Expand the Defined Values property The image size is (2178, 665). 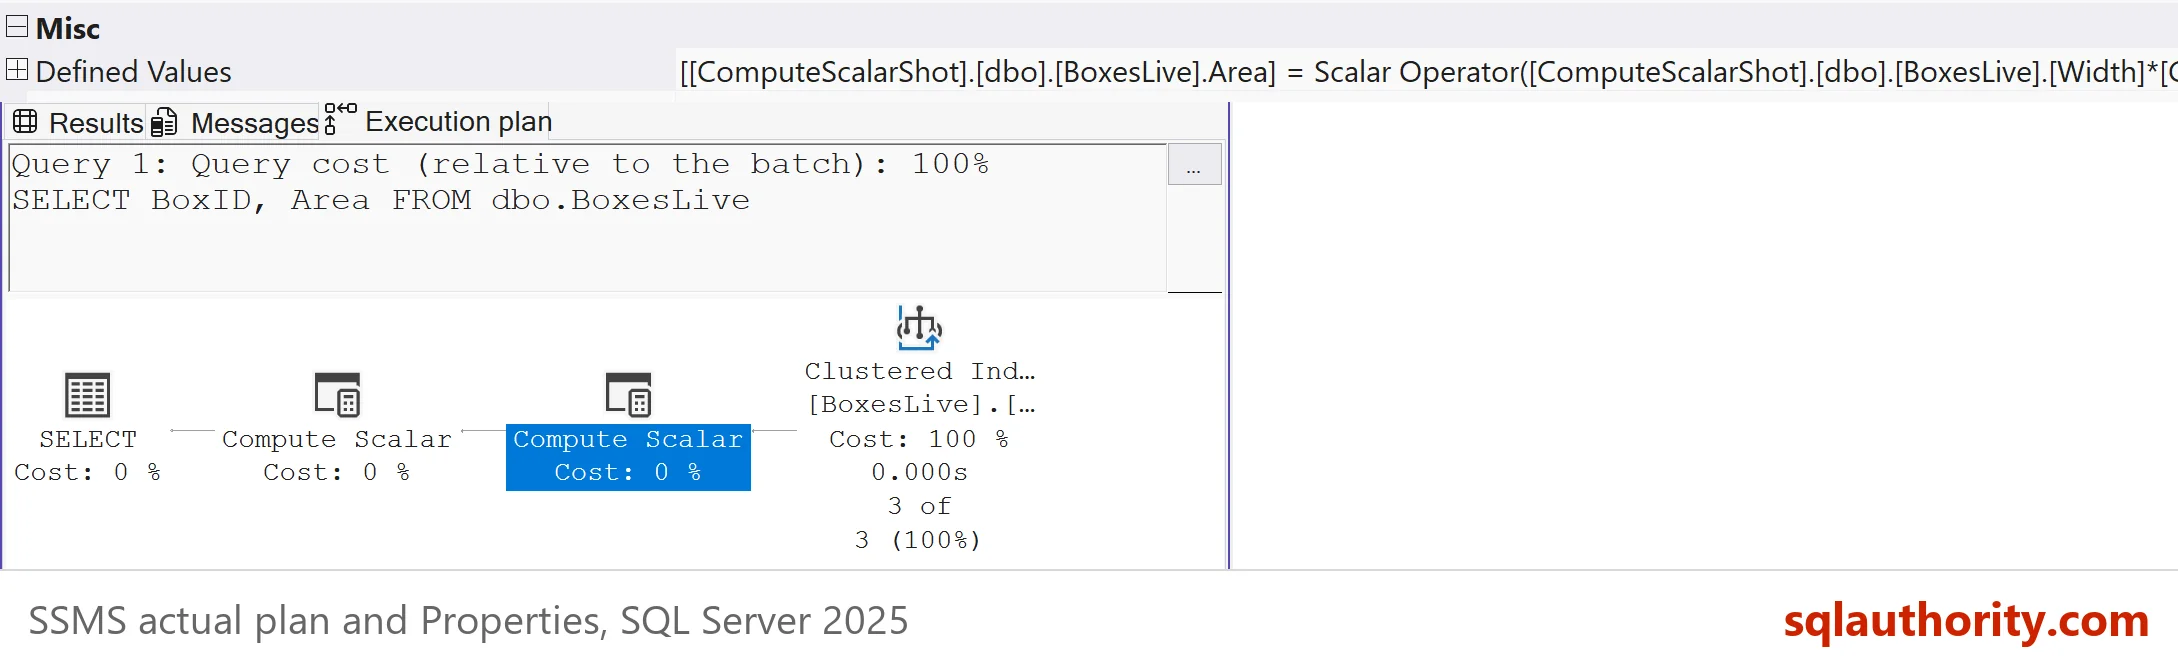click(x=17, y=69)
